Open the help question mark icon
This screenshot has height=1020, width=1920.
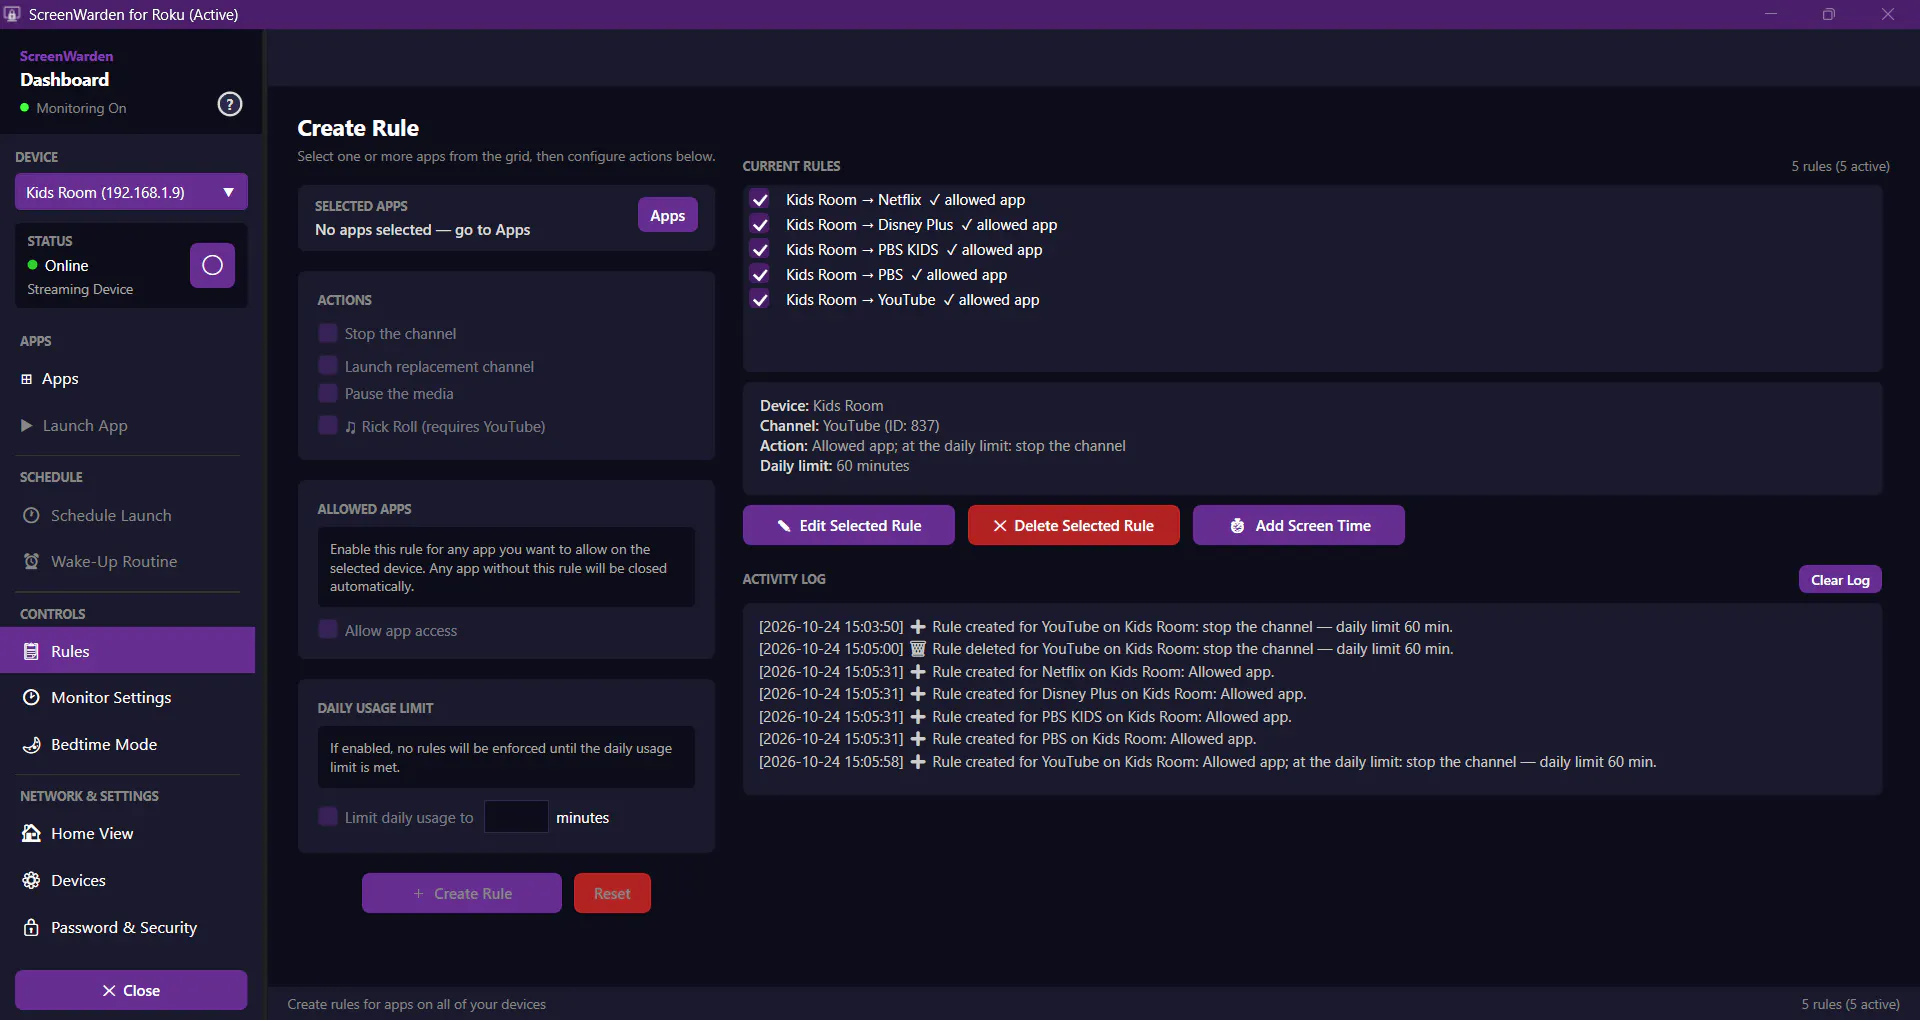click(x=230, y=104)
